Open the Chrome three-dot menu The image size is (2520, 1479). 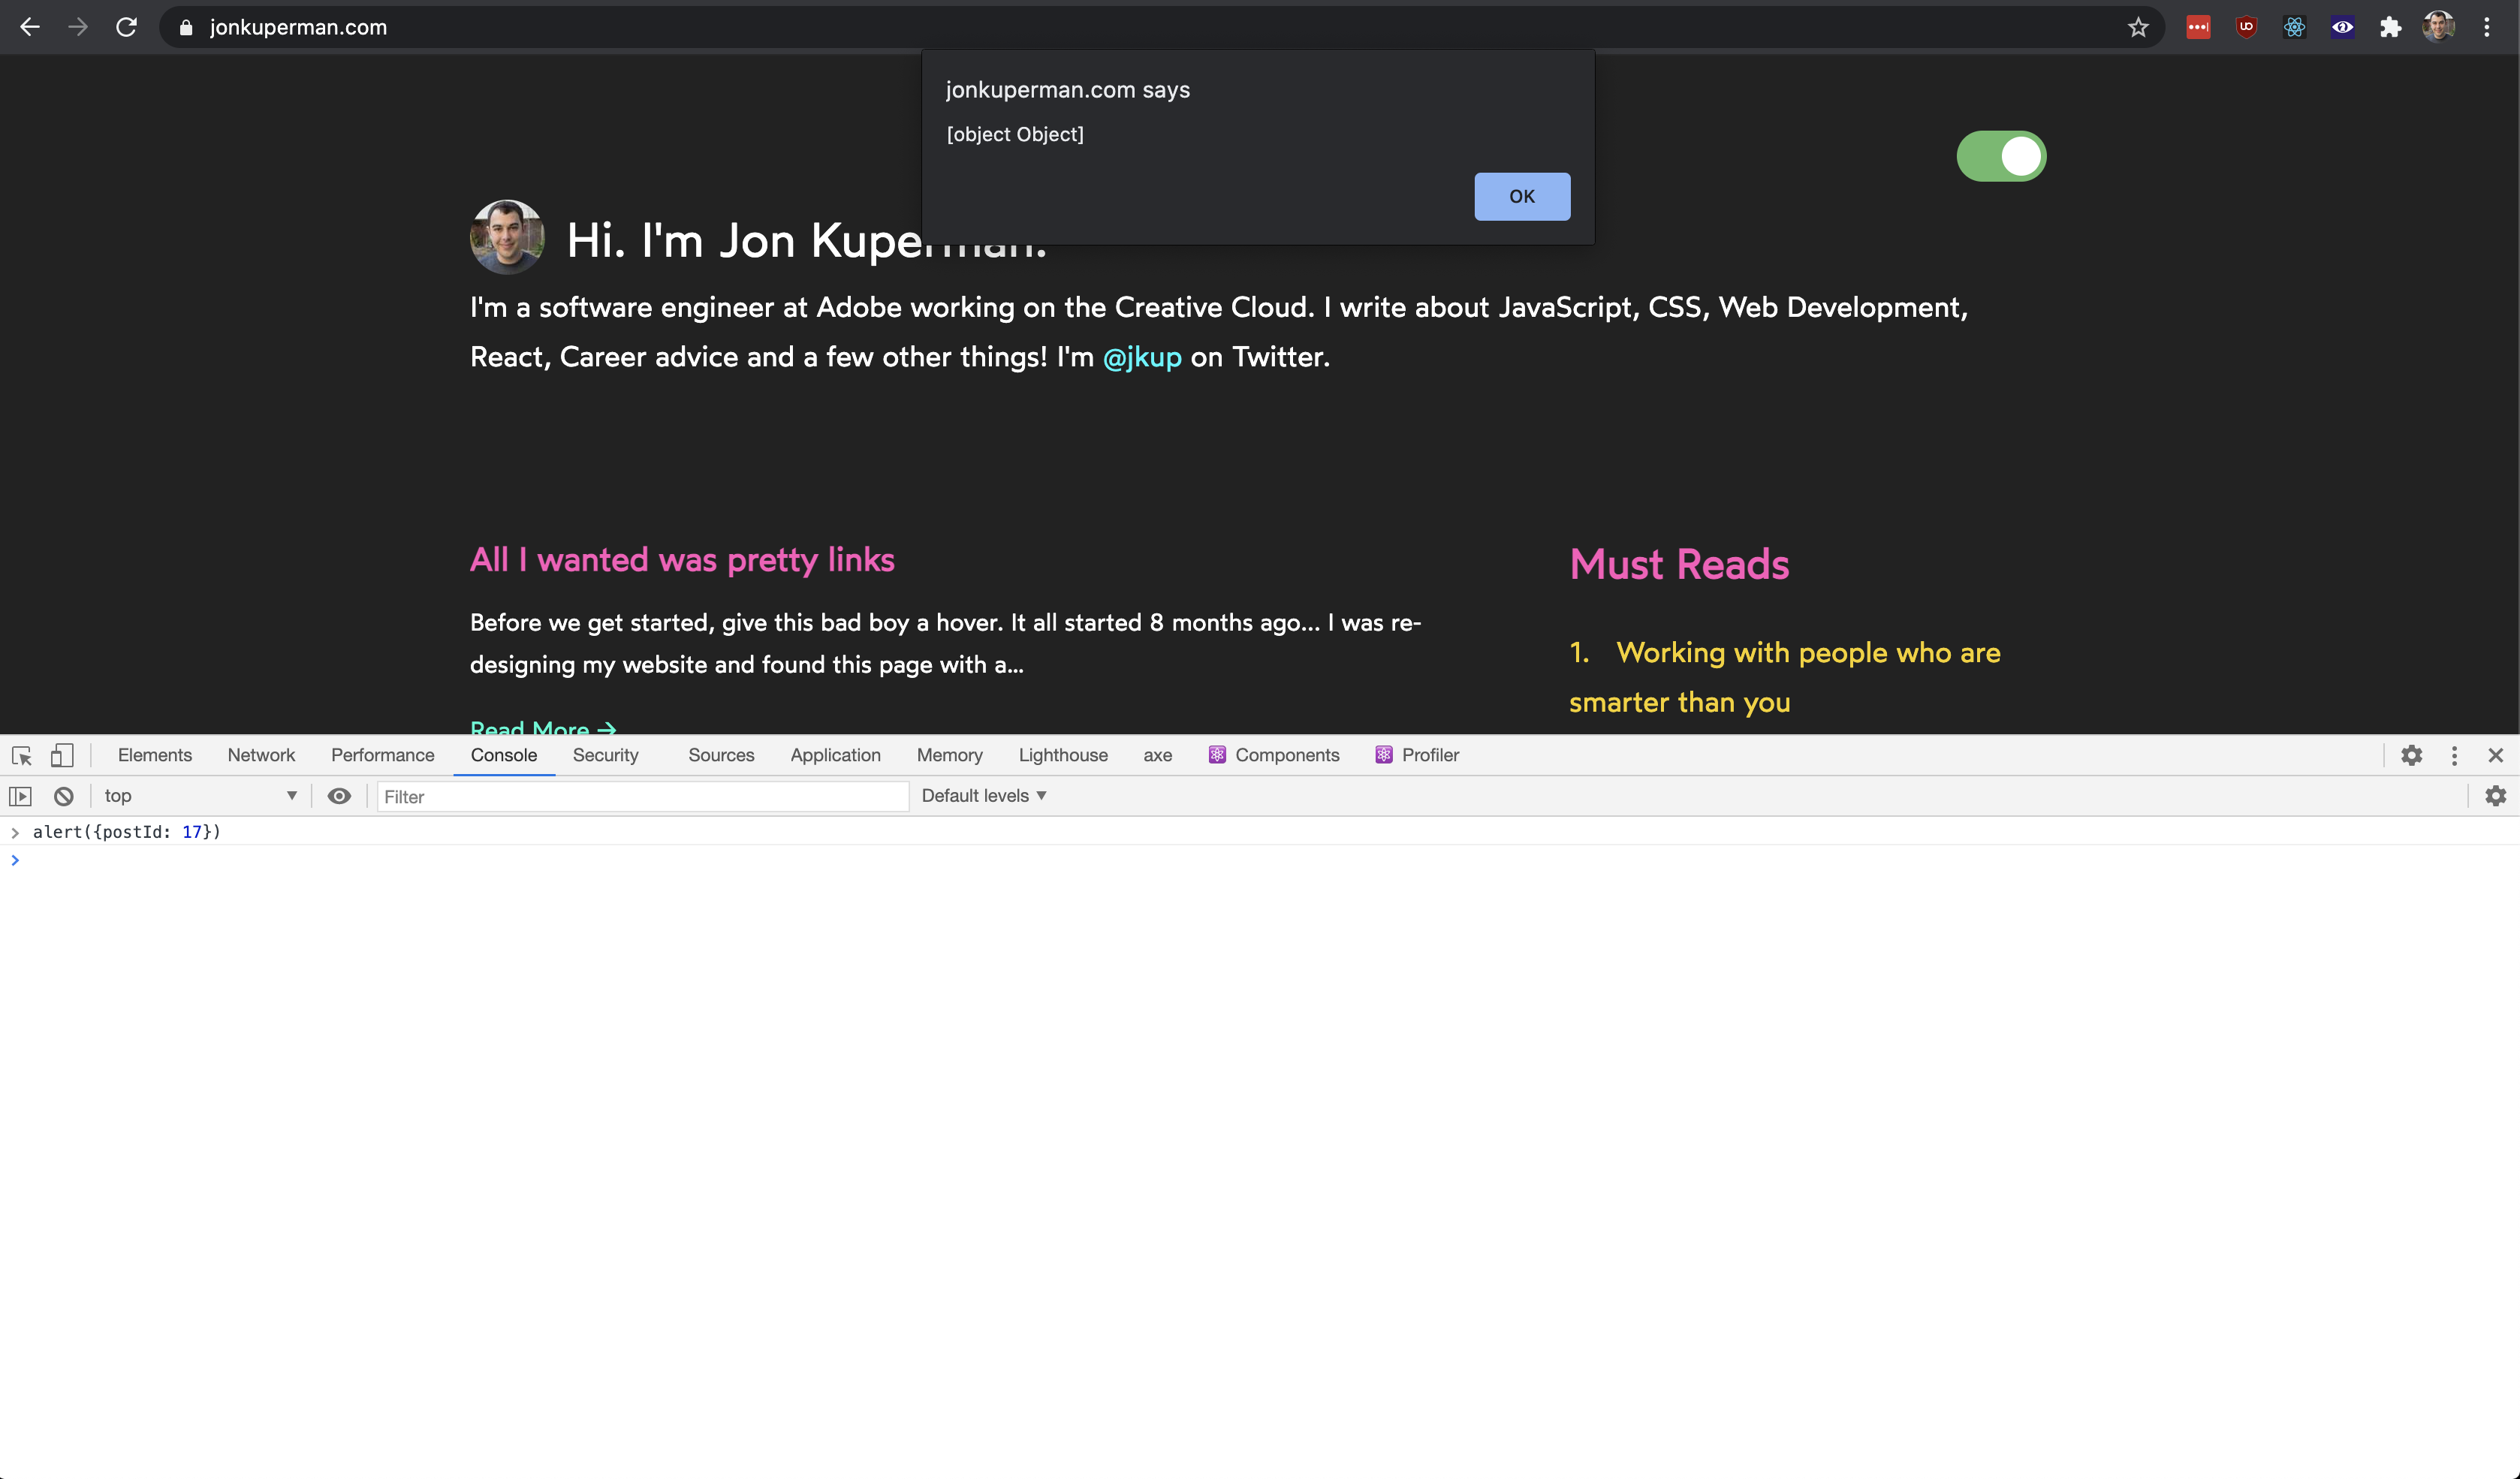[2487, 27]
